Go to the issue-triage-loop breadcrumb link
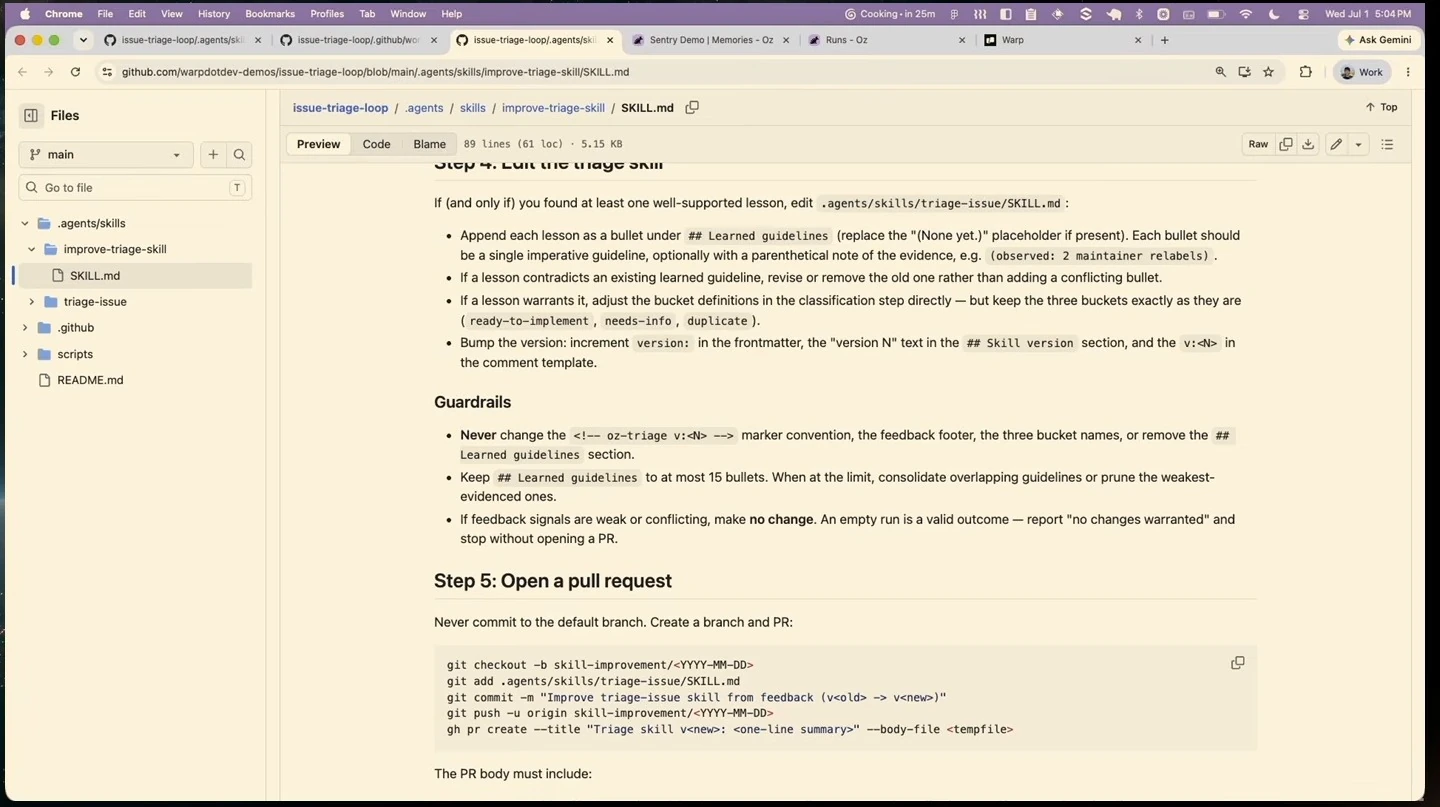 point(340,108)
